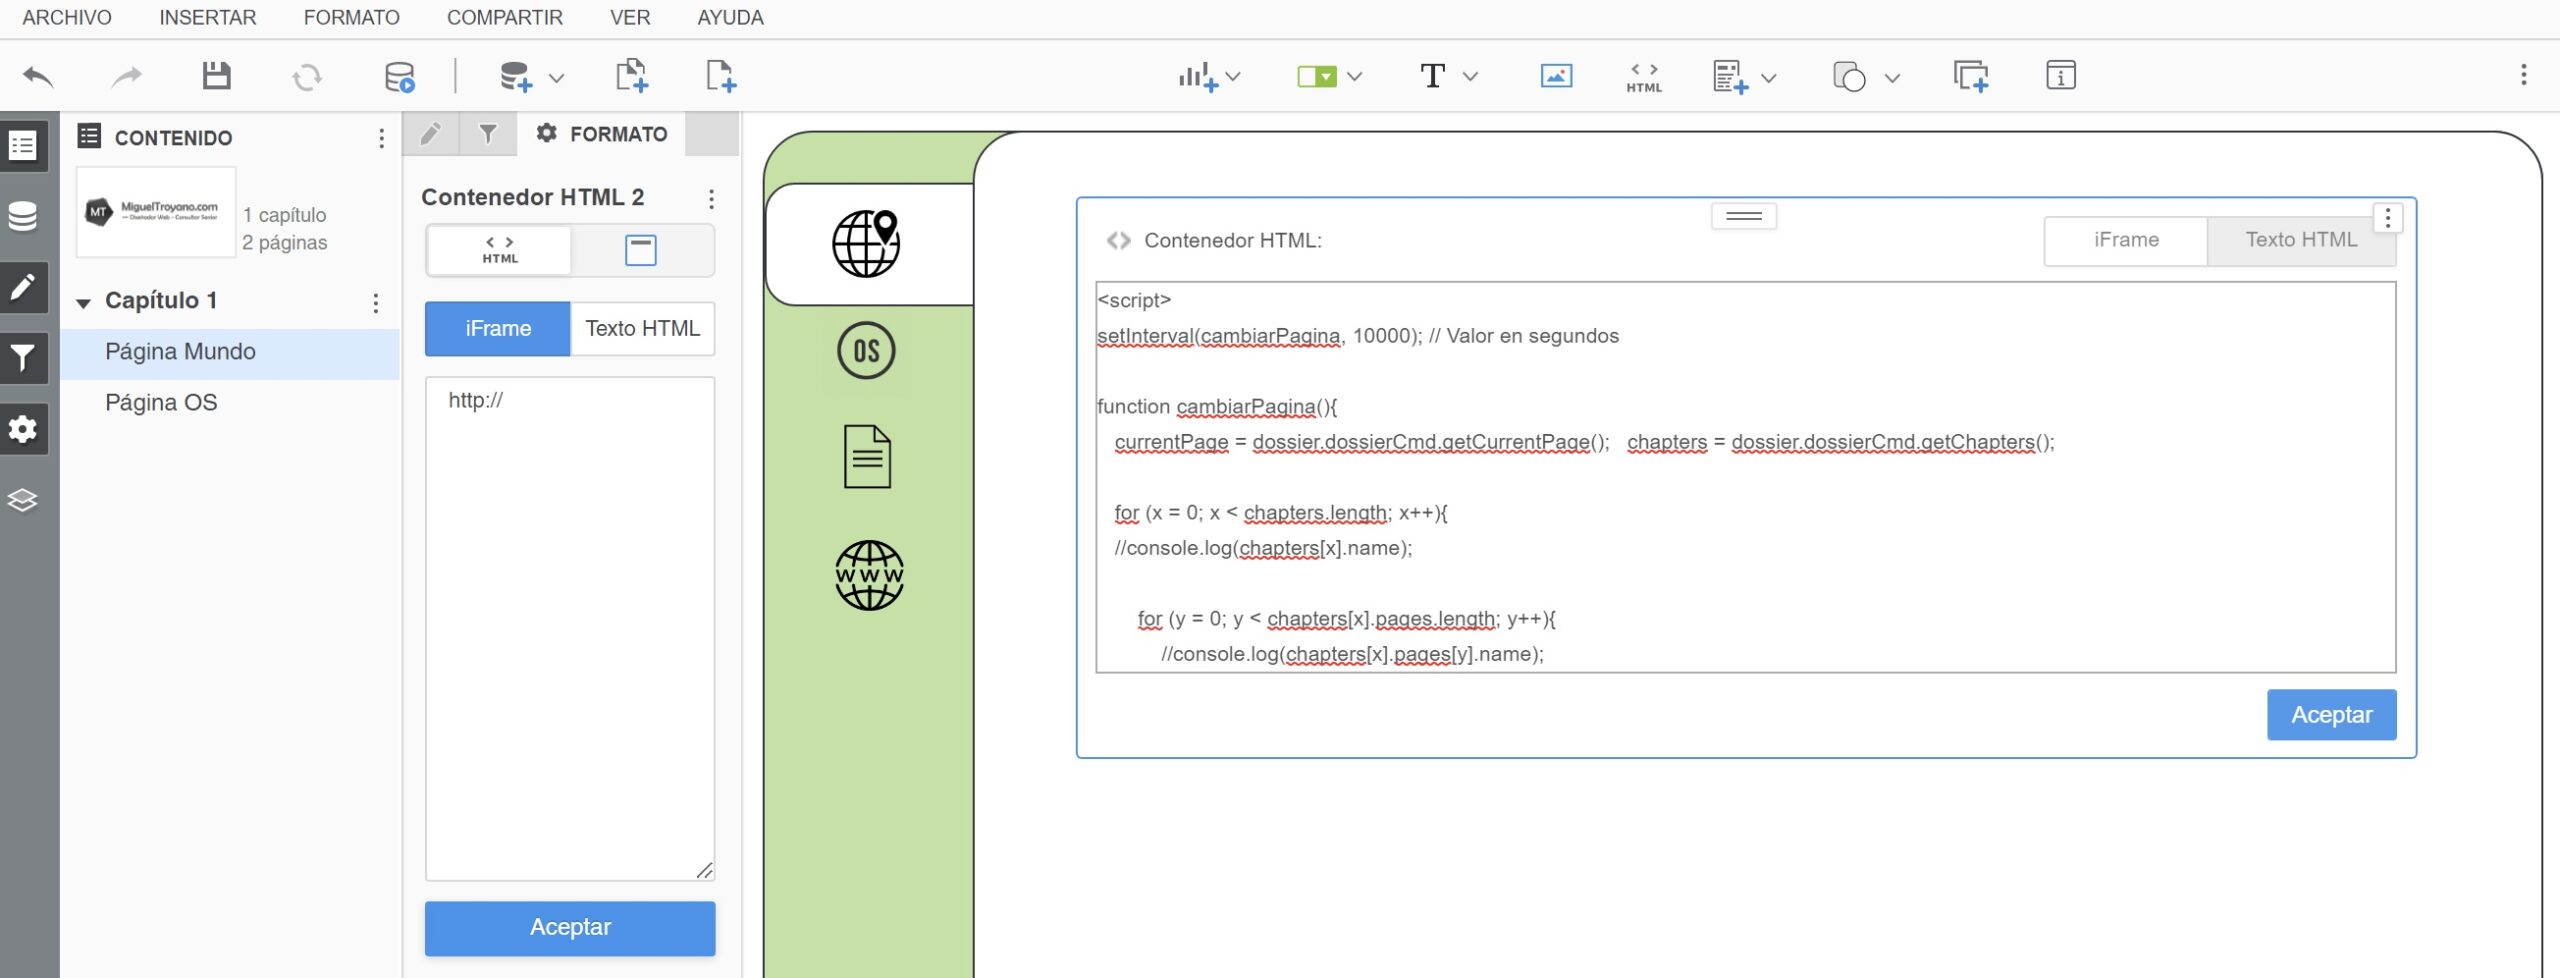Insert HTML container from toolbar
The image size is (2560, 978).
pos(1644,78)
